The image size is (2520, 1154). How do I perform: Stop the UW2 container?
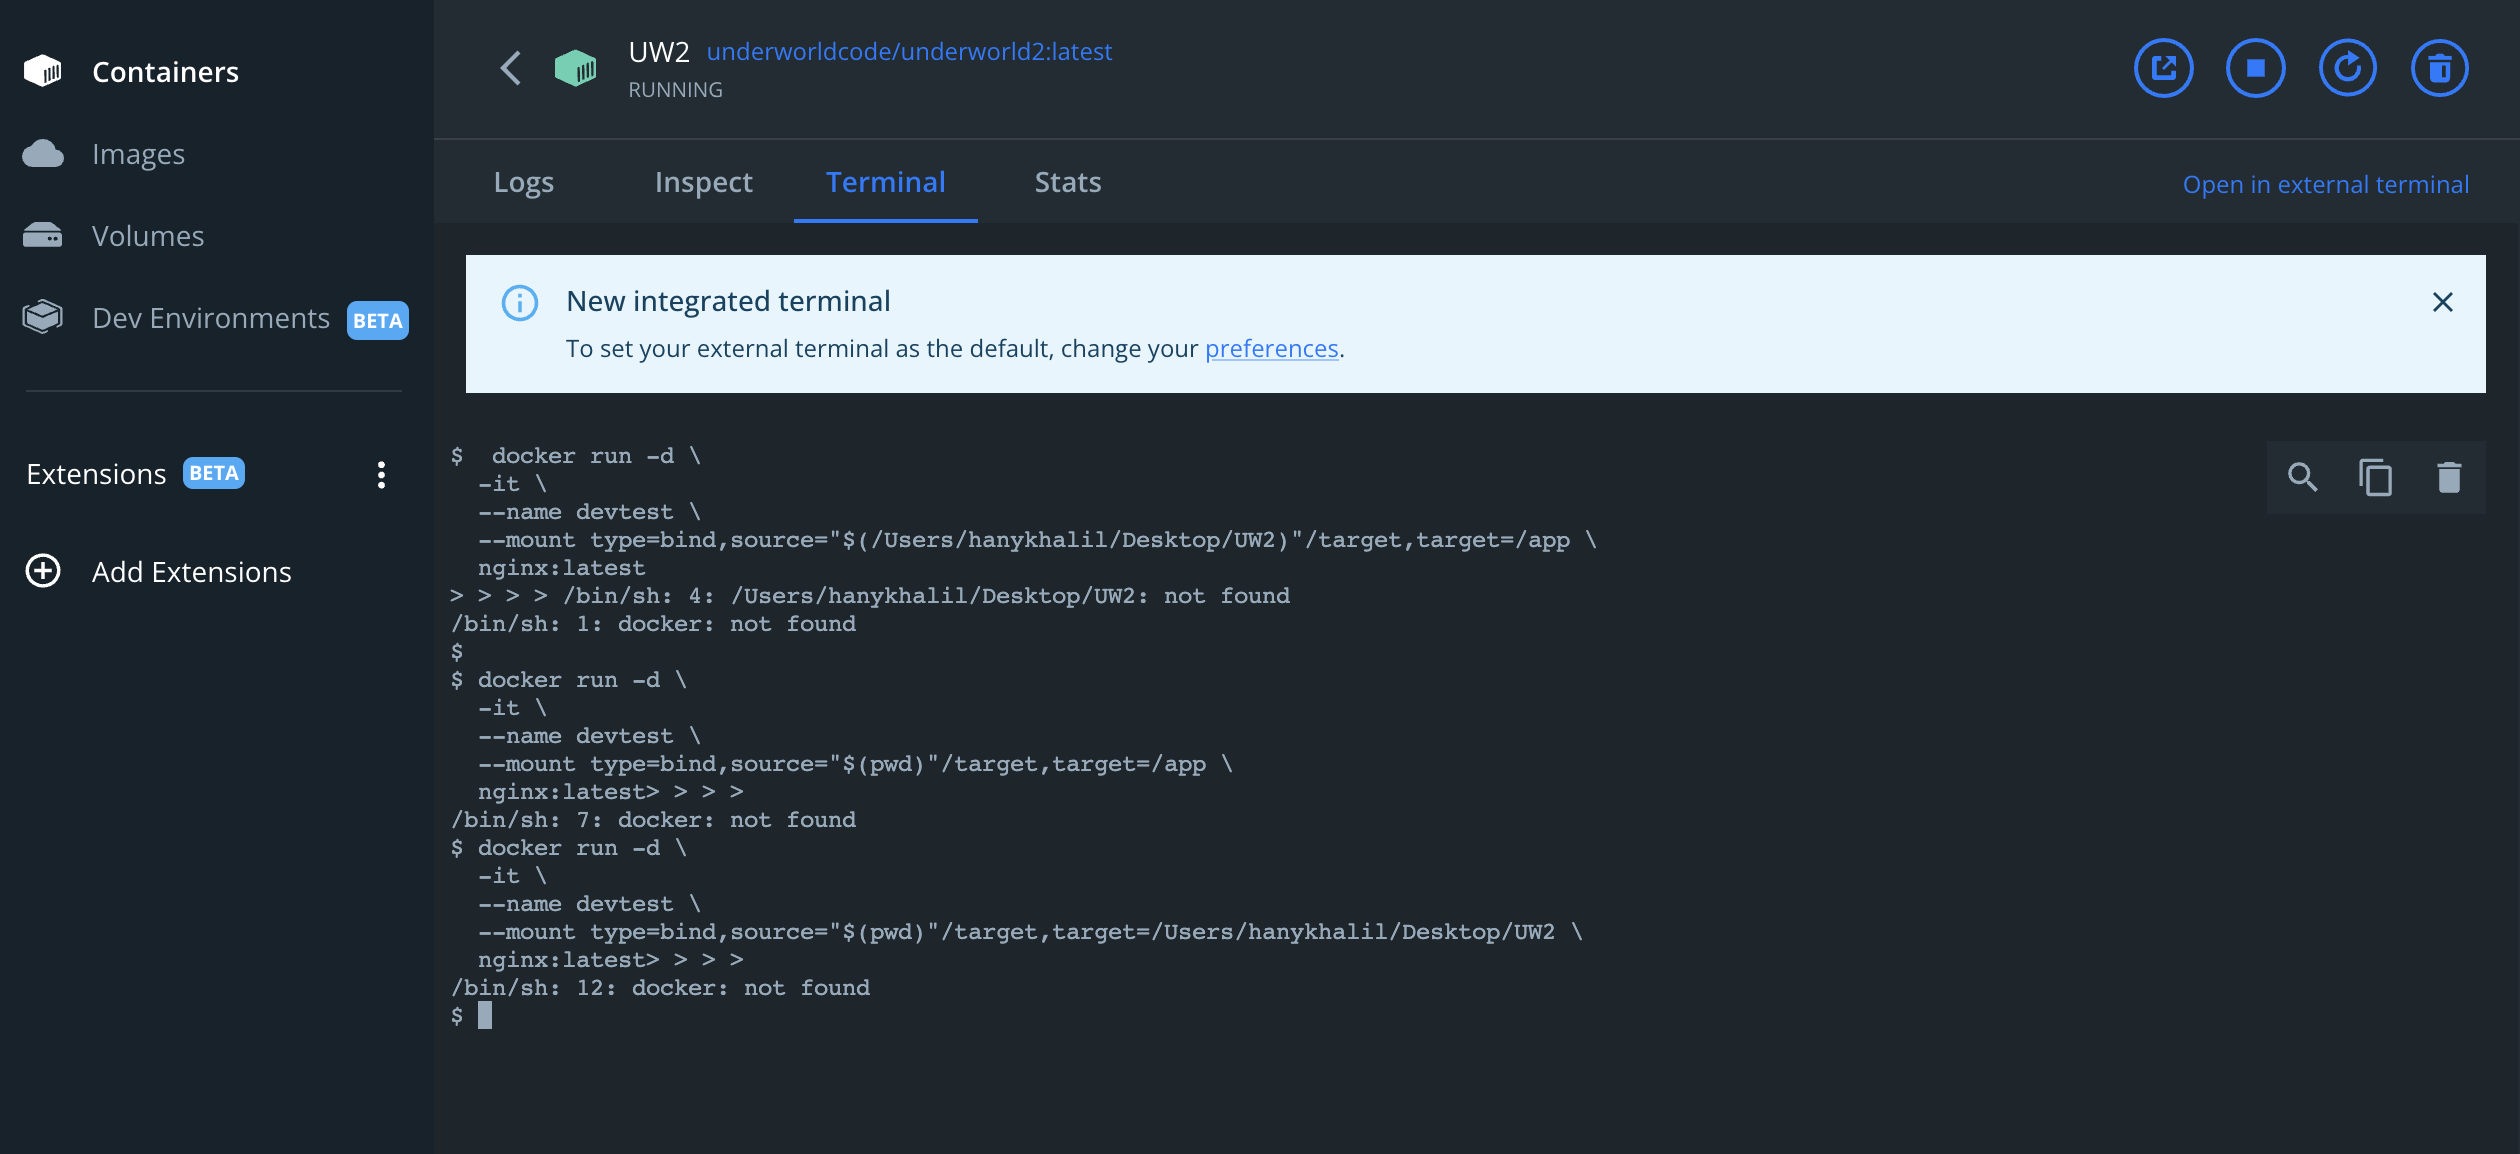pyautogui.click(x=2255, y=68)
